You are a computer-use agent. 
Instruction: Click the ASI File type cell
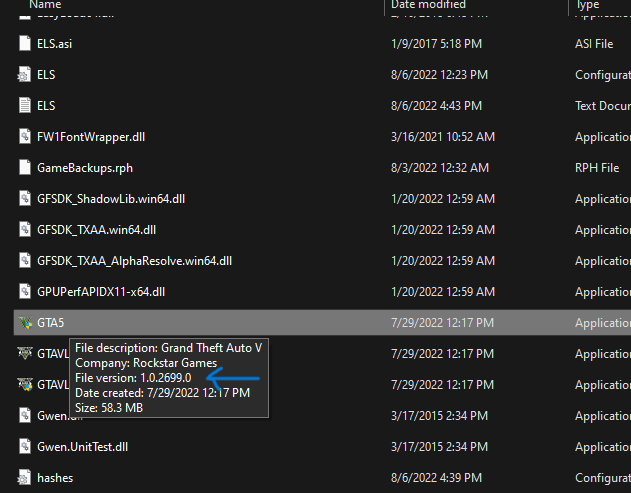point(594,43)
